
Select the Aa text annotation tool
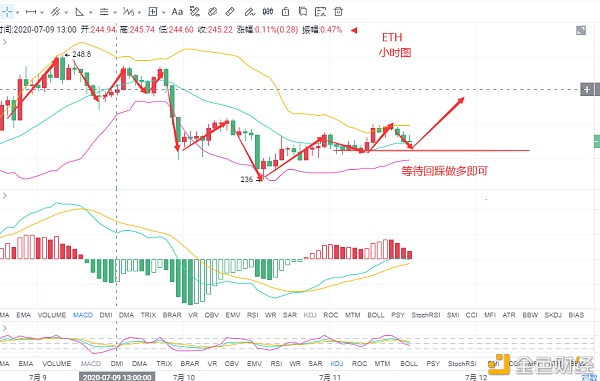pyautogui.click(x=177, y=12)
